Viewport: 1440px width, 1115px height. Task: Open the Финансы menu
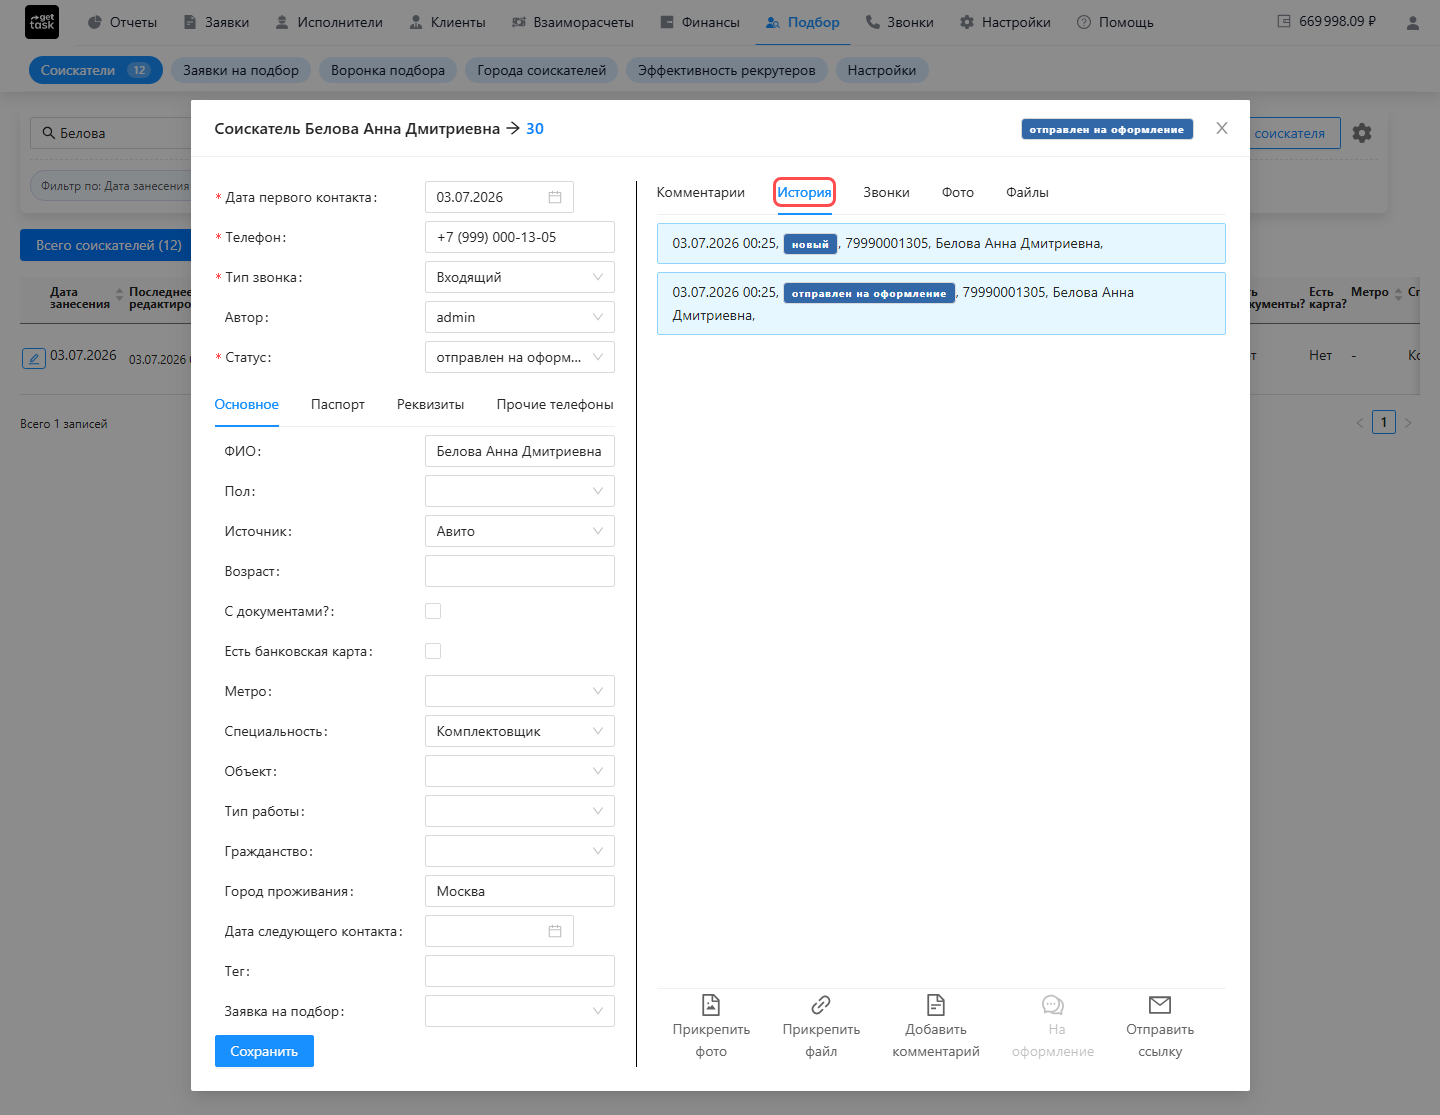tap(700, 22)
